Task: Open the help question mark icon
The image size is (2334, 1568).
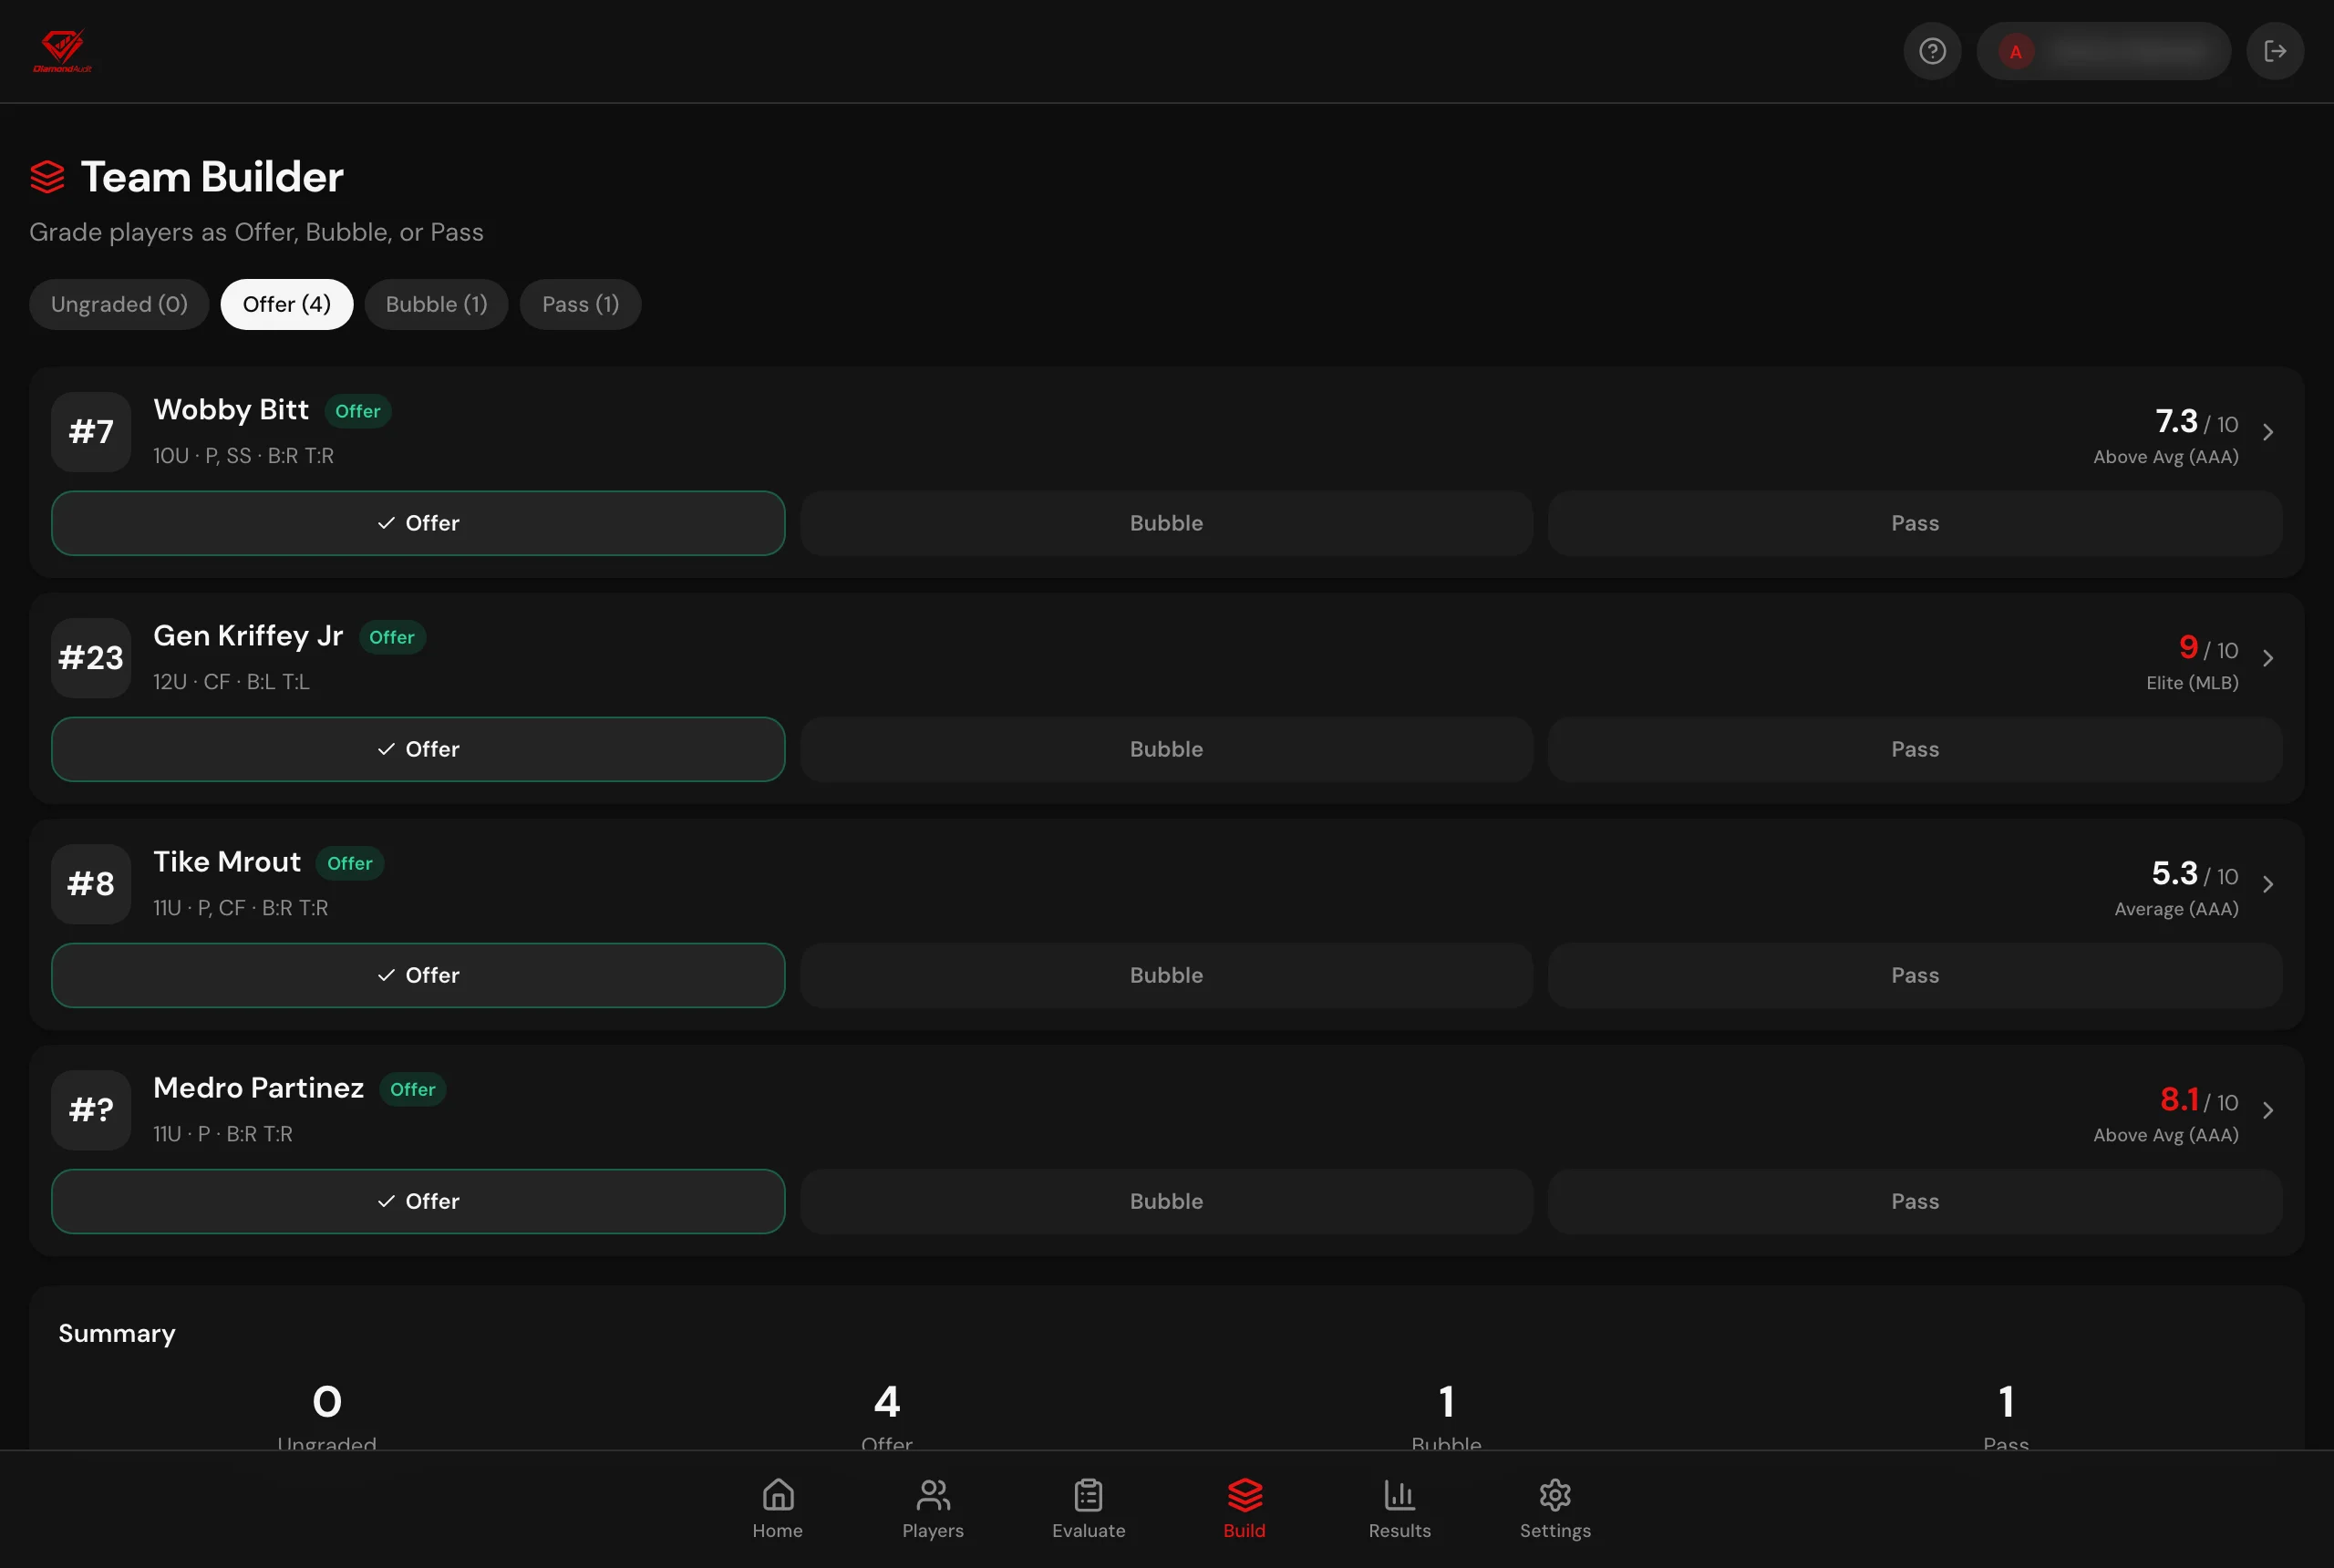Action: (1932, 51)
